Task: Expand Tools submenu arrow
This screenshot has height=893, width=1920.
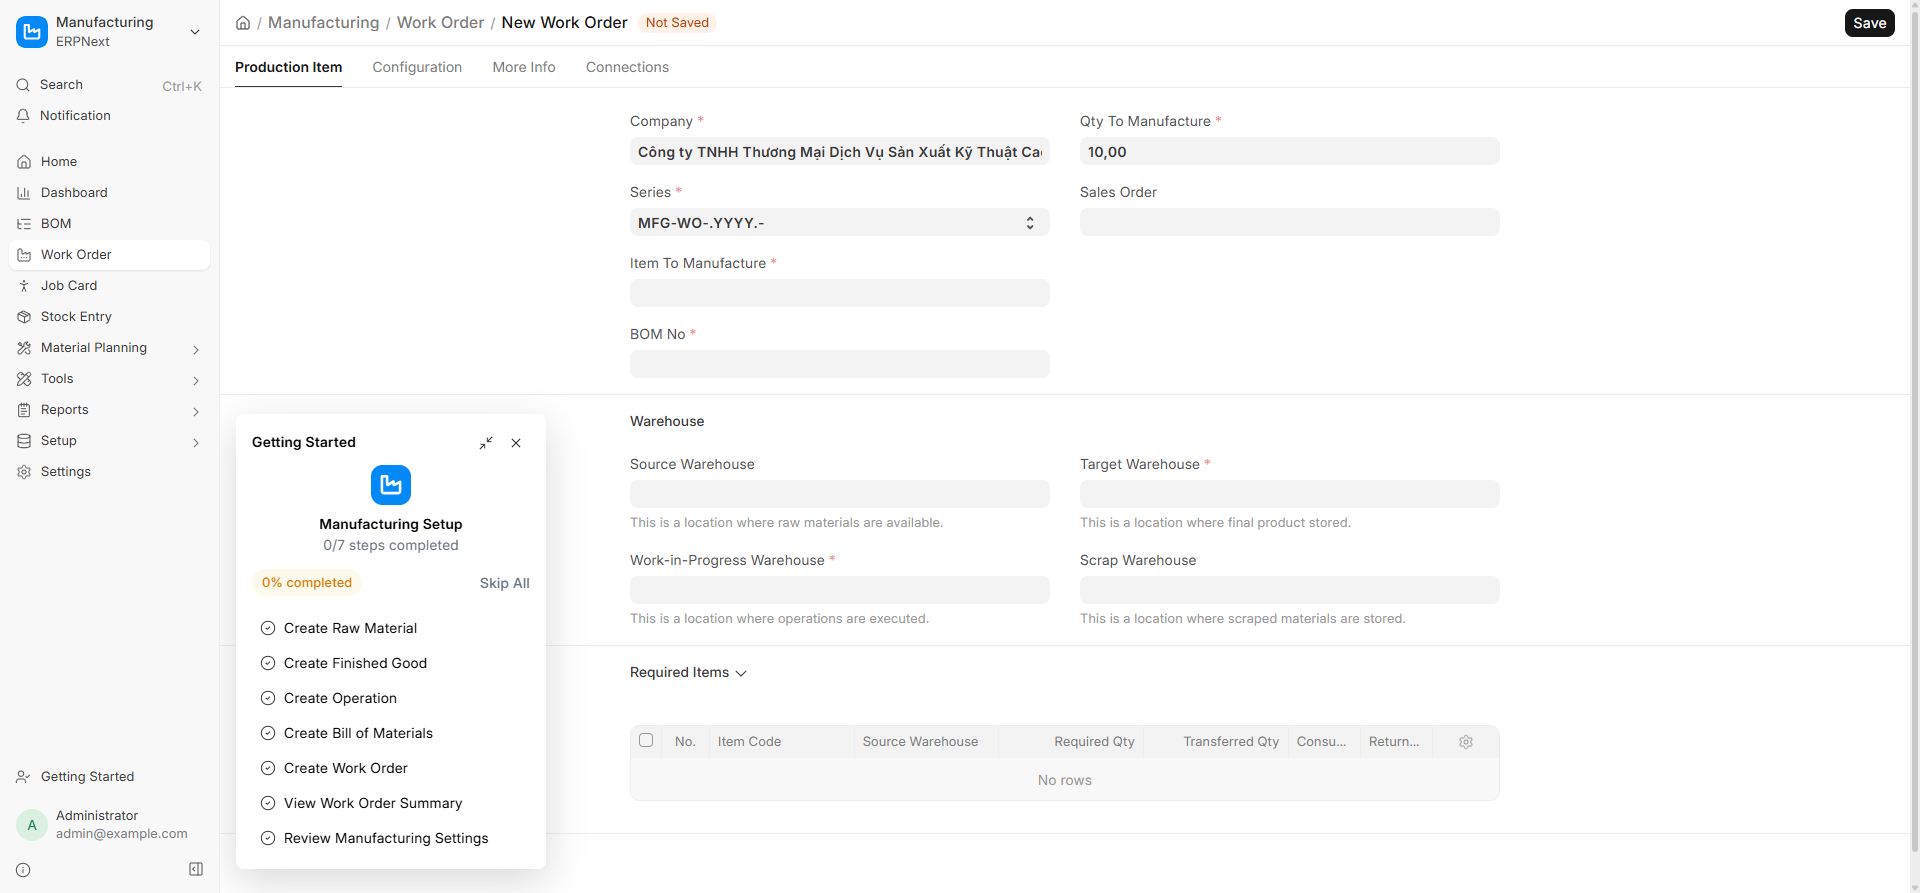Action: pyautogui.click(x=196, y=380)
